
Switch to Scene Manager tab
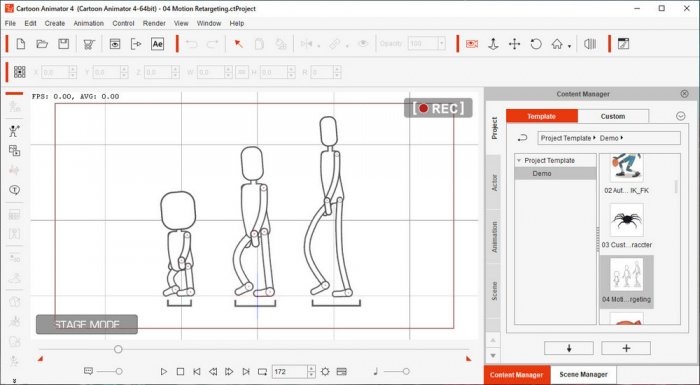pos(583,375)
